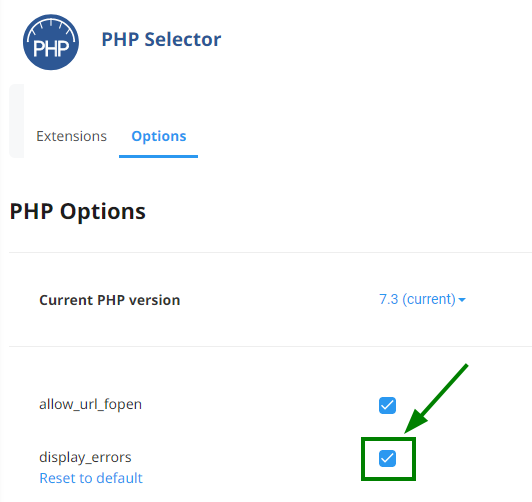Screen dimensions: 532x502
Task: Click the display_errors option label
Action: 85,457
